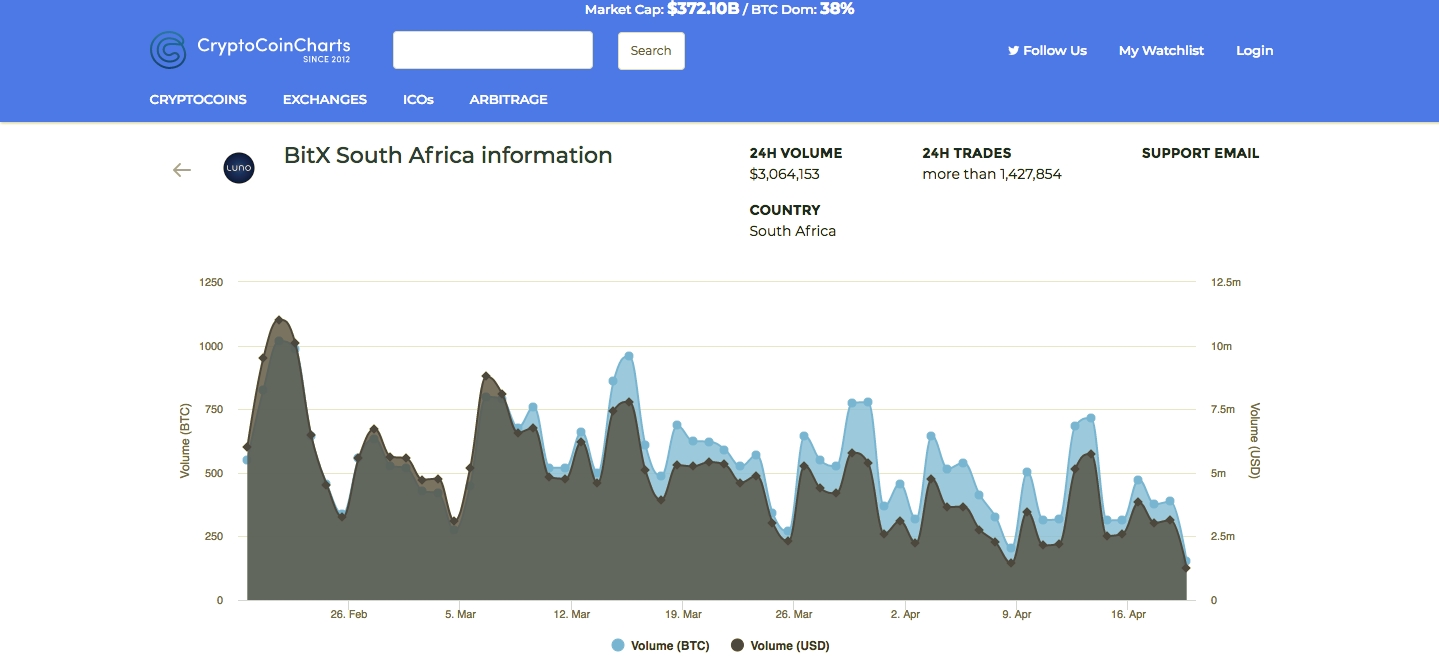Toggle the Volume (USD) legend series

[780, 646]
